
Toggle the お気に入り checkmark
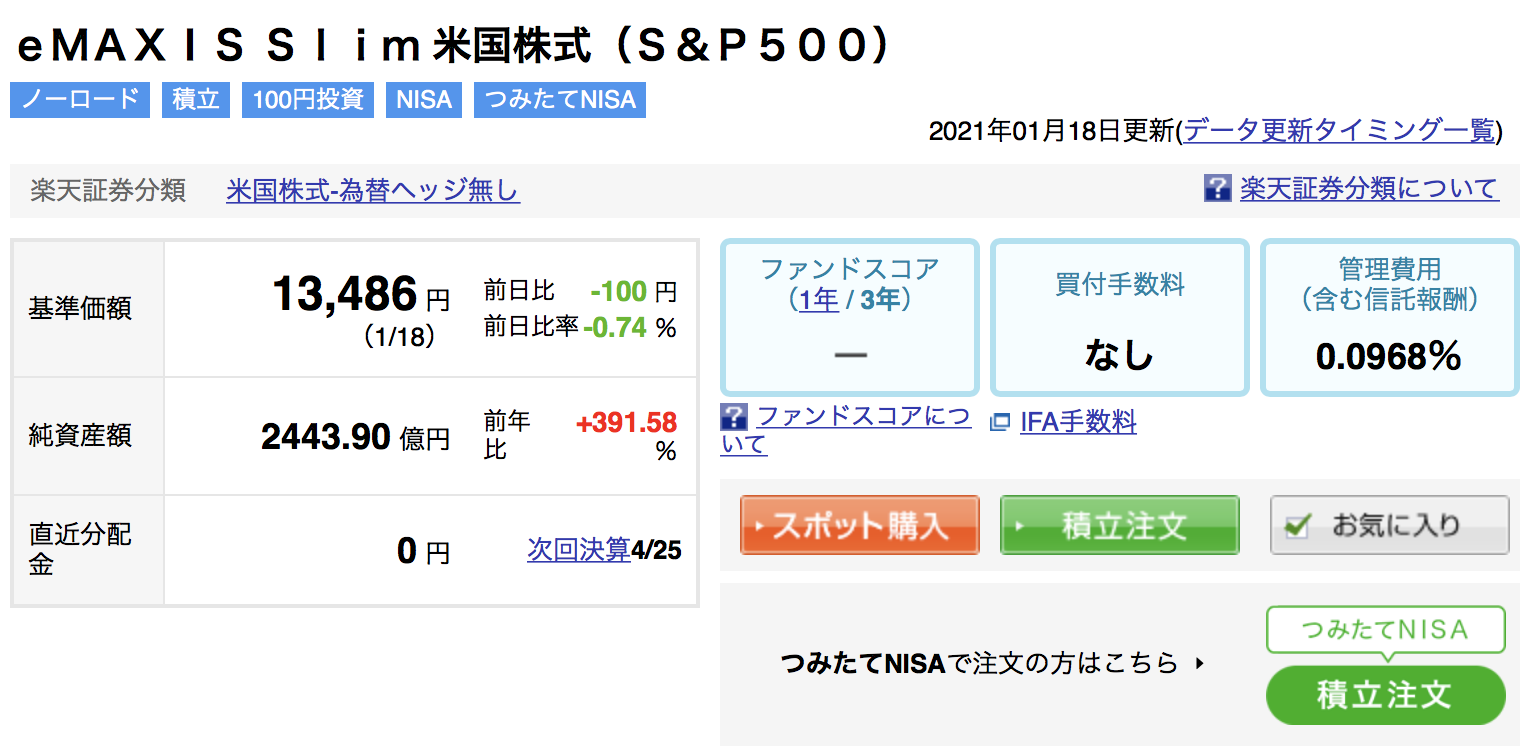point(1297,525)
